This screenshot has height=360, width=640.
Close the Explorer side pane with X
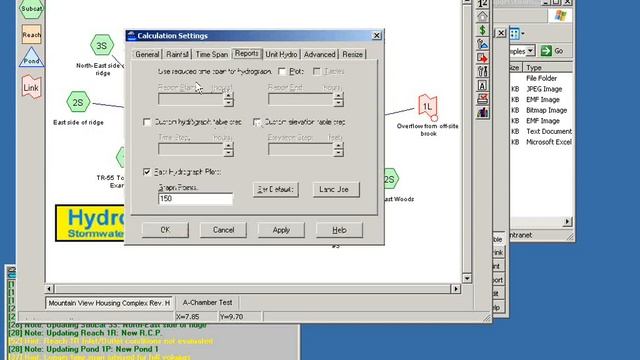point(501,33)
